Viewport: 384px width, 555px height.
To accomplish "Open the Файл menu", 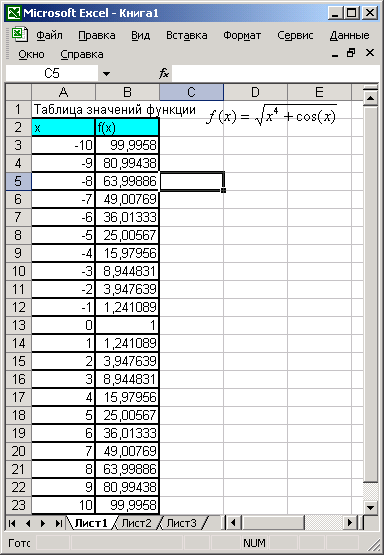I will point(49,35).
